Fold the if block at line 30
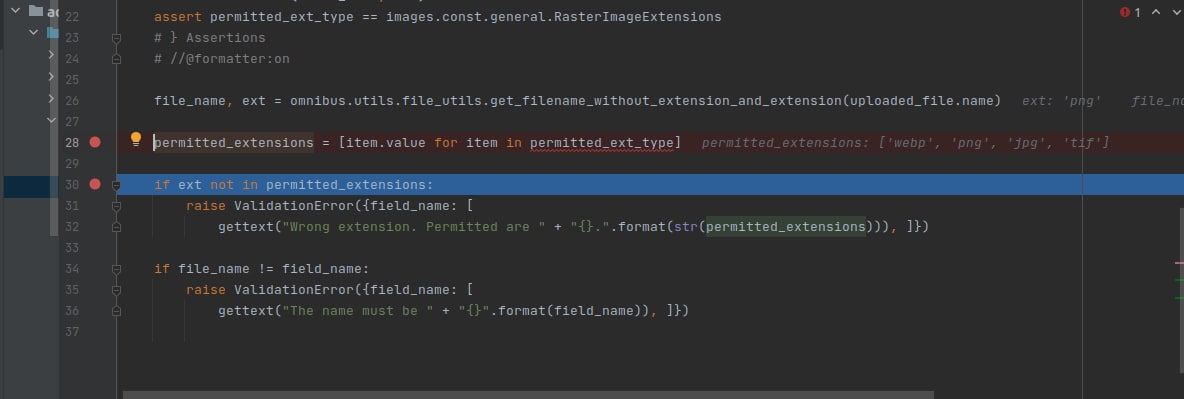This screenshot has width=1184, height=399. coord(116,184)
